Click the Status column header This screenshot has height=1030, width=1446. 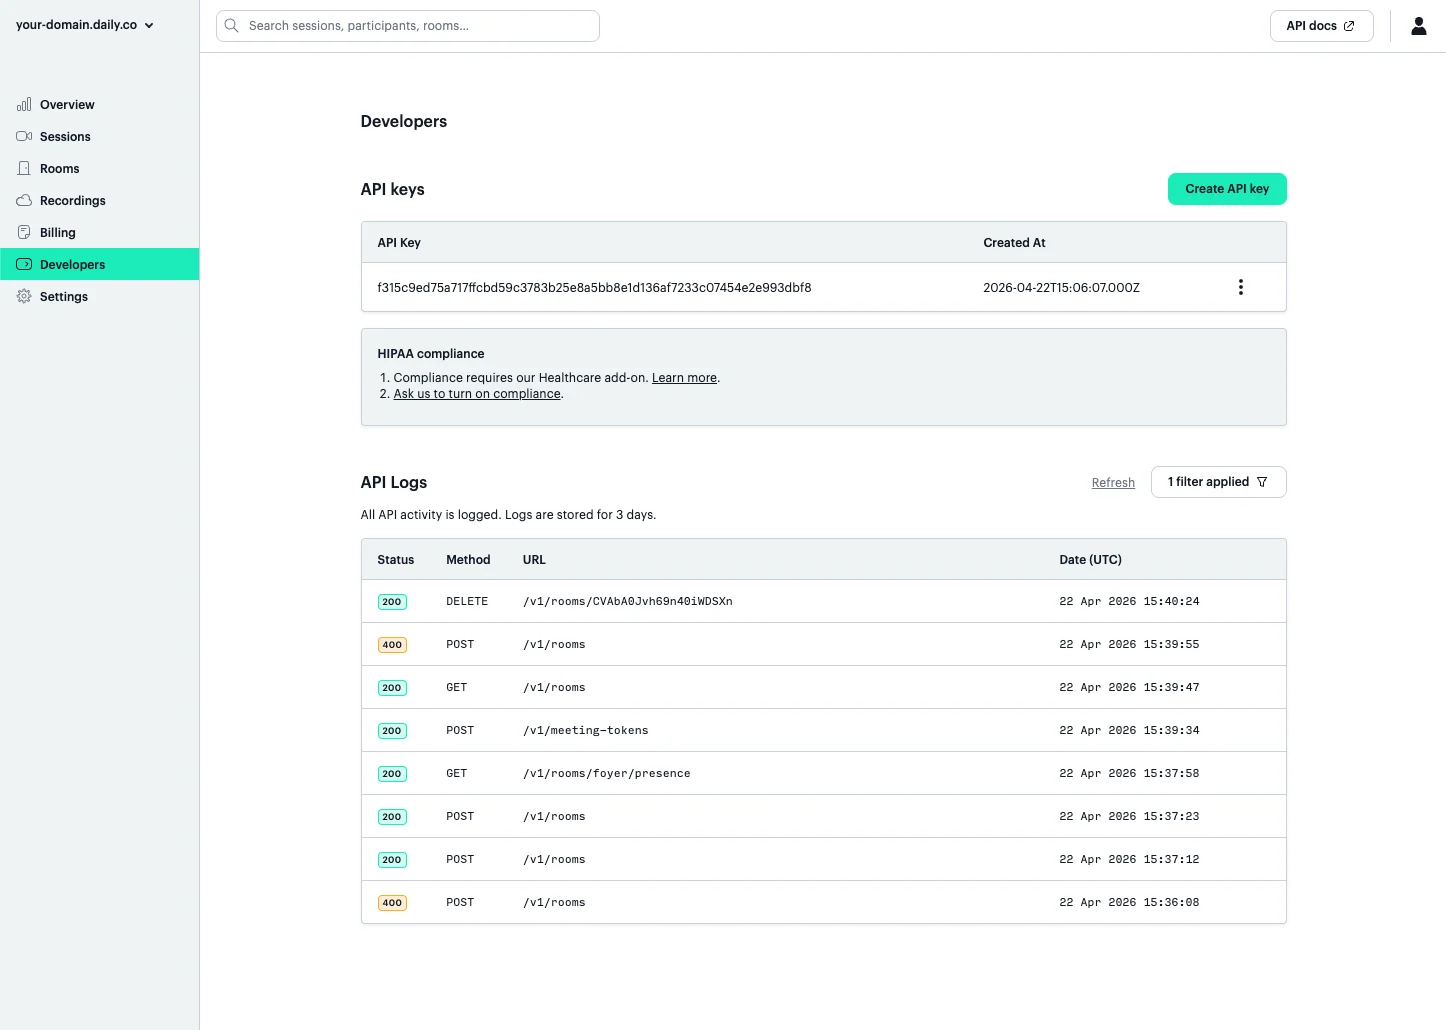click(x=395, y=560)
